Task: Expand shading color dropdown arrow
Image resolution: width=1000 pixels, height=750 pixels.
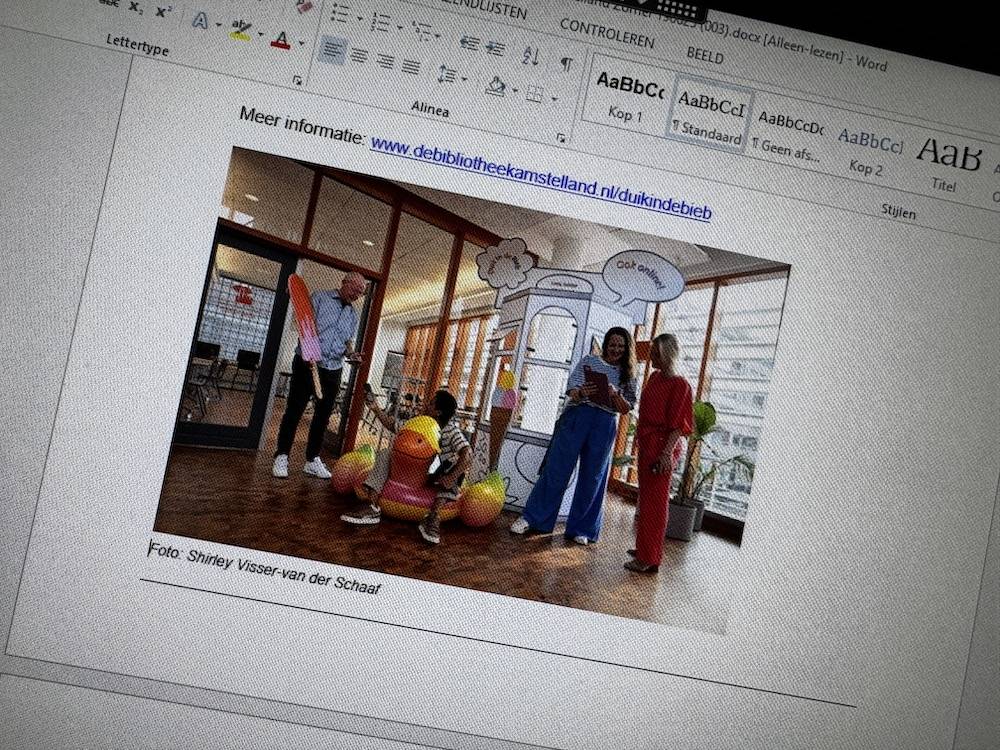Action: pos(515,90)
